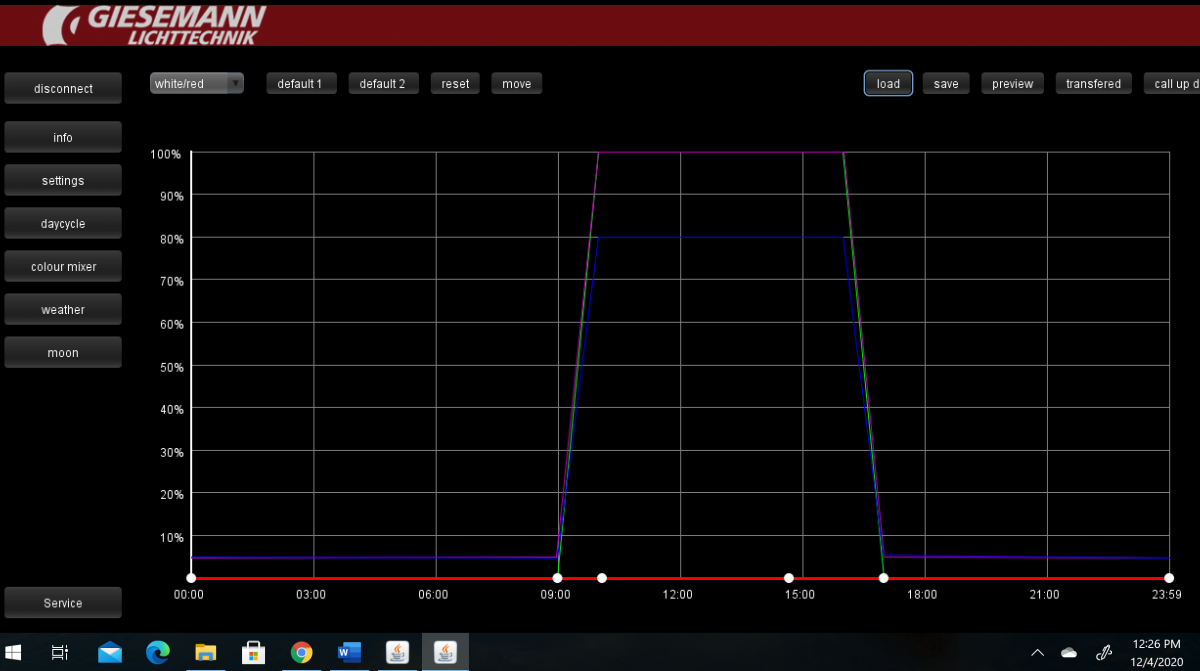Open Task View in the taskbar
1200x671 pixels.
tap(60, 653)
